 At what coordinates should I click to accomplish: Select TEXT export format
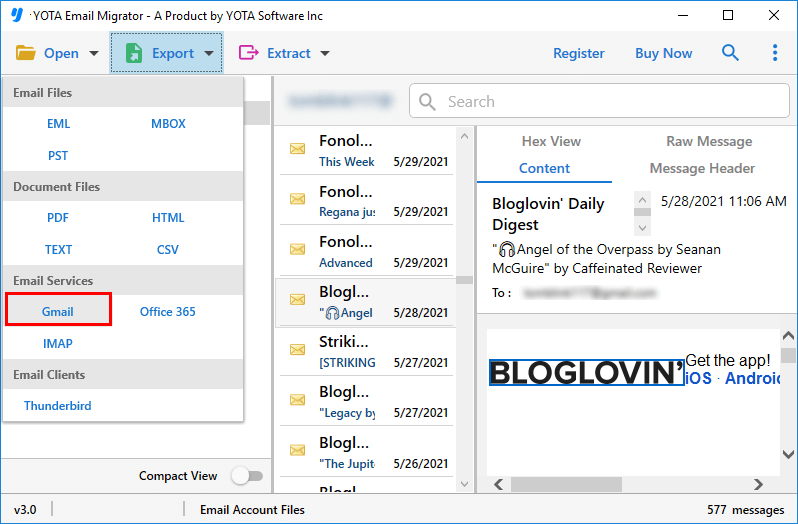(58, 250)
